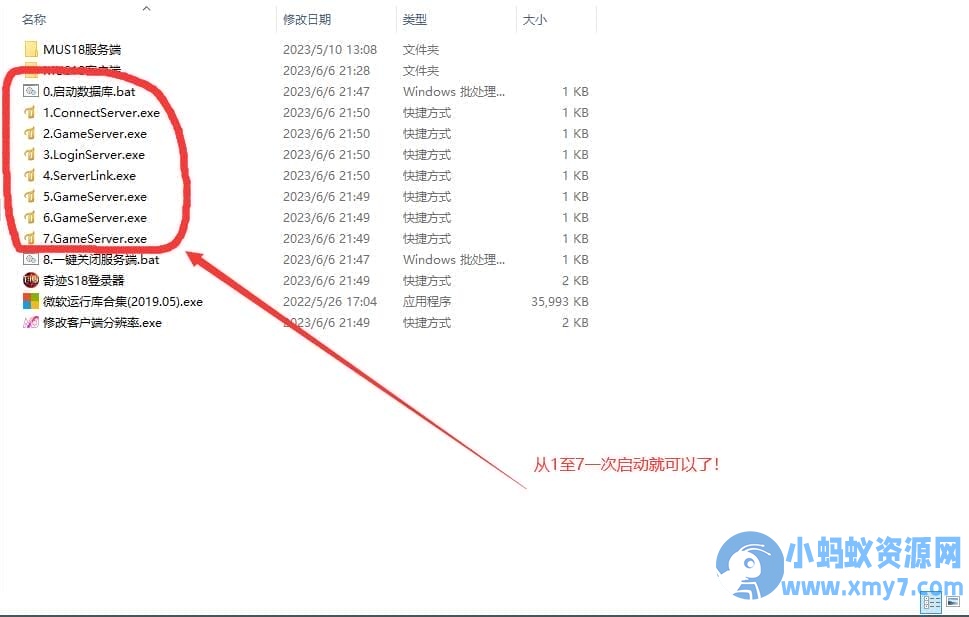Click the 4.ServerLink.exe shortcut icon
The height and width of the screenshot is (617, 969).
point(30,175)
